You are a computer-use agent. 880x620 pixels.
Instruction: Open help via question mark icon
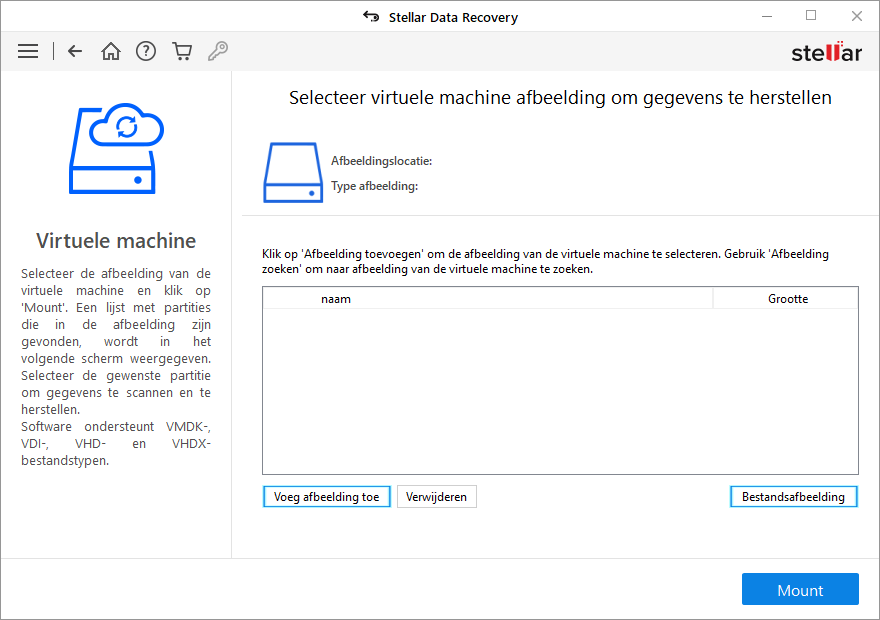click(146, 51)
